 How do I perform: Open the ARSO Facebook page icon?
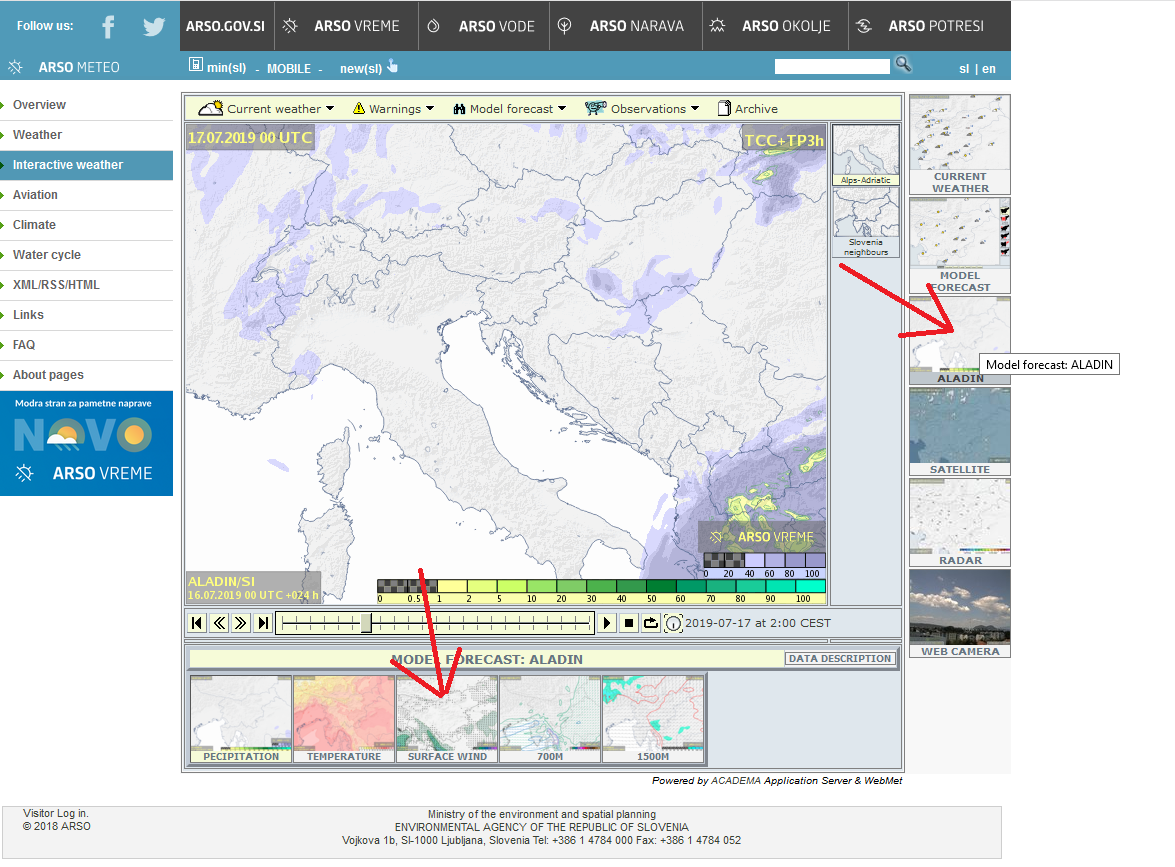(109, 27)
